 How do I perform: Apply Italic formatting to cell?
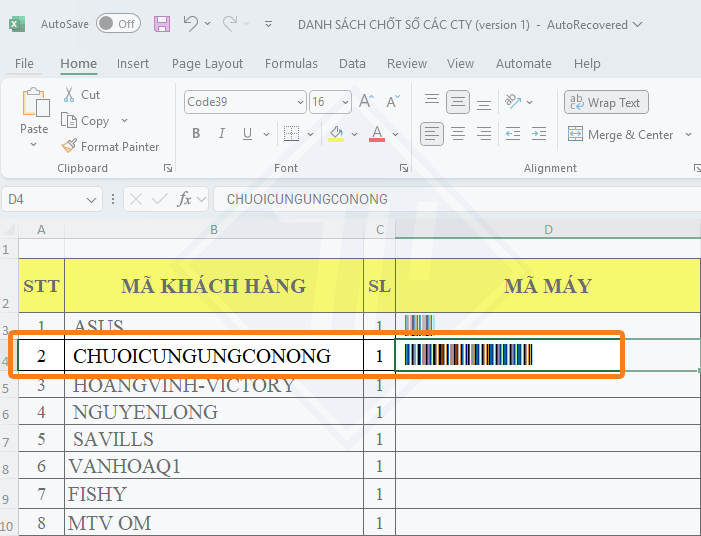[x=219, y=134]
